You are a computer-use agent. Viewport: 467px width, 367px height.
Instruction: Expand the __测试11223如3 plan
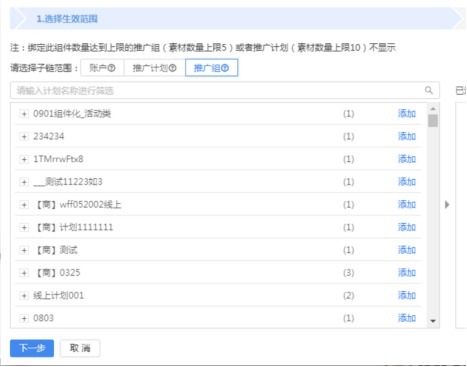pyautogui.click(x=24, y=182)
